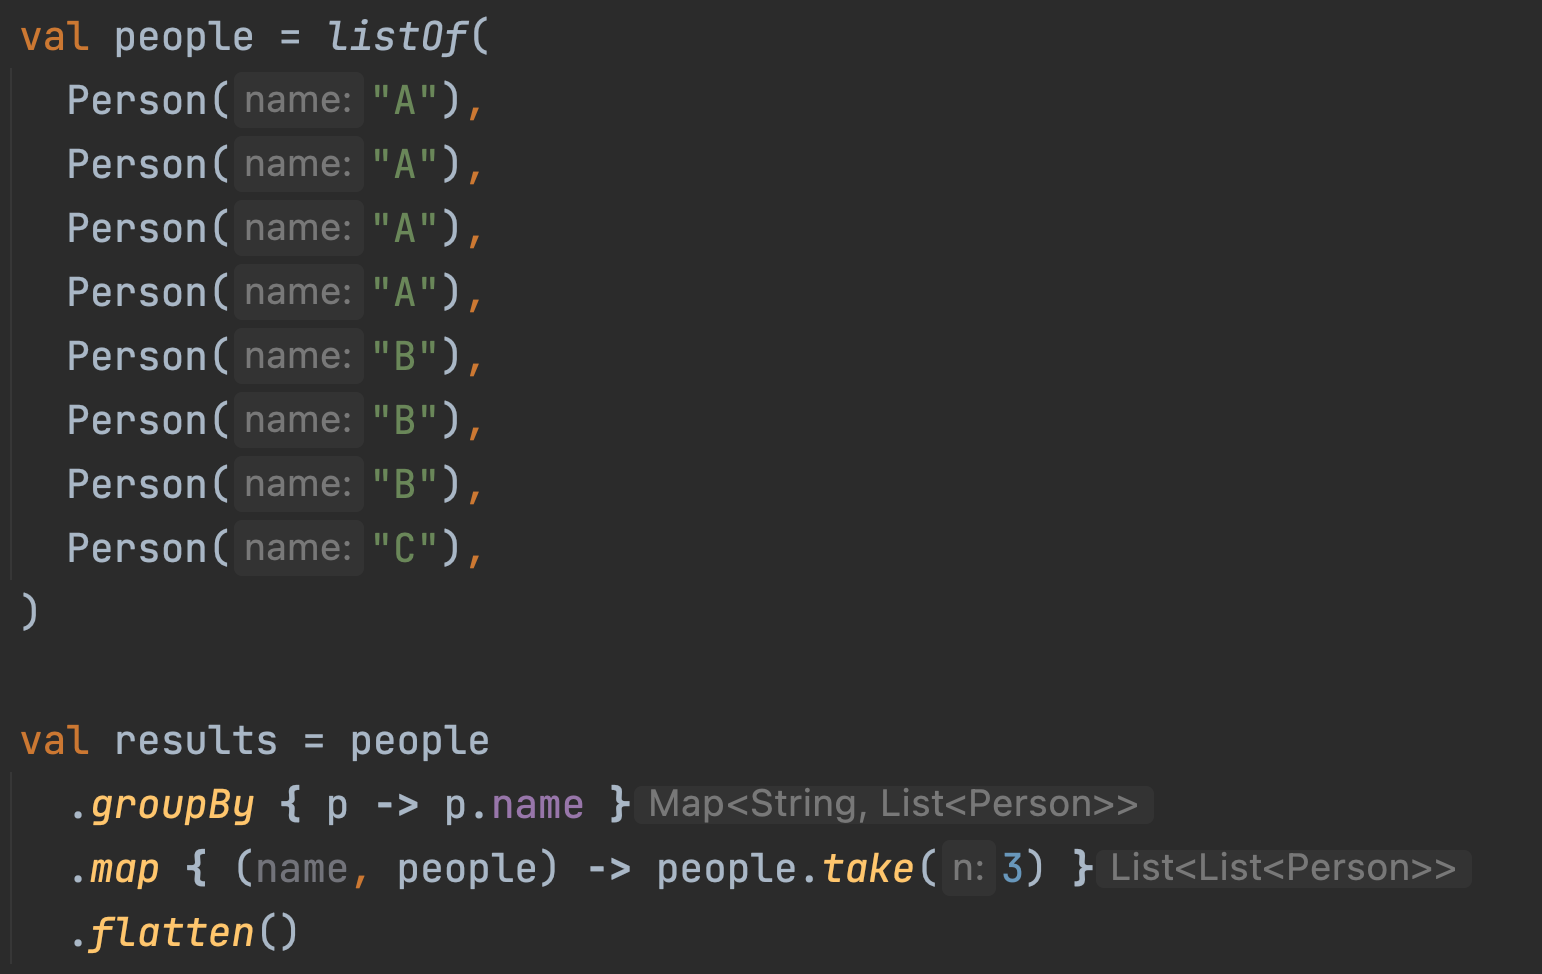Click the List<List<Person>> type hint
This screenshot has width=1542, height=974.
coord(1283,868)
